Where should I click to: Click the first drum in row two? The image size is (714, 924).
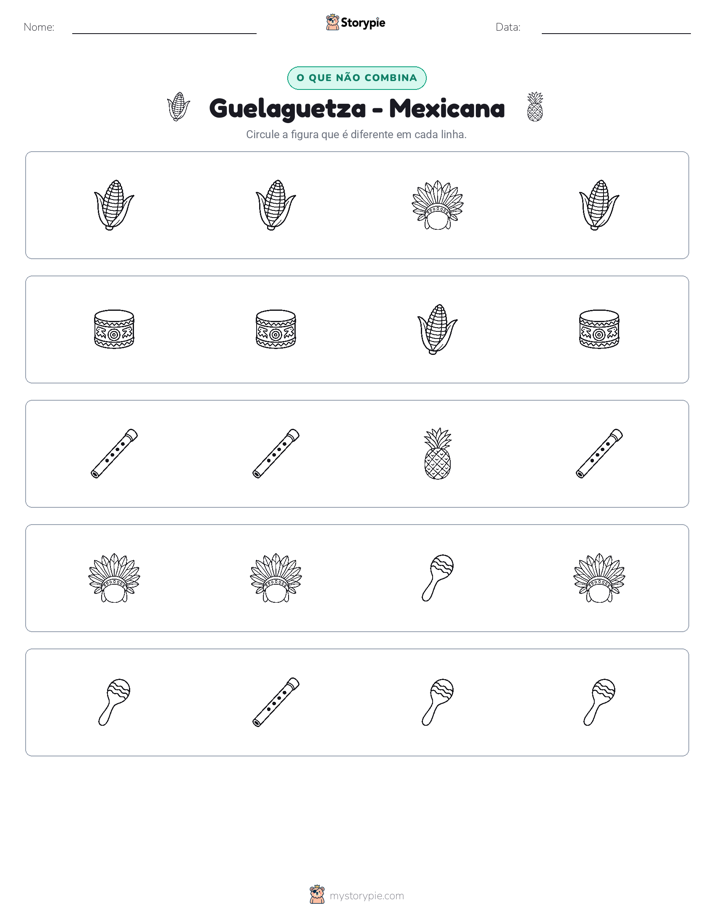point(114,329)
